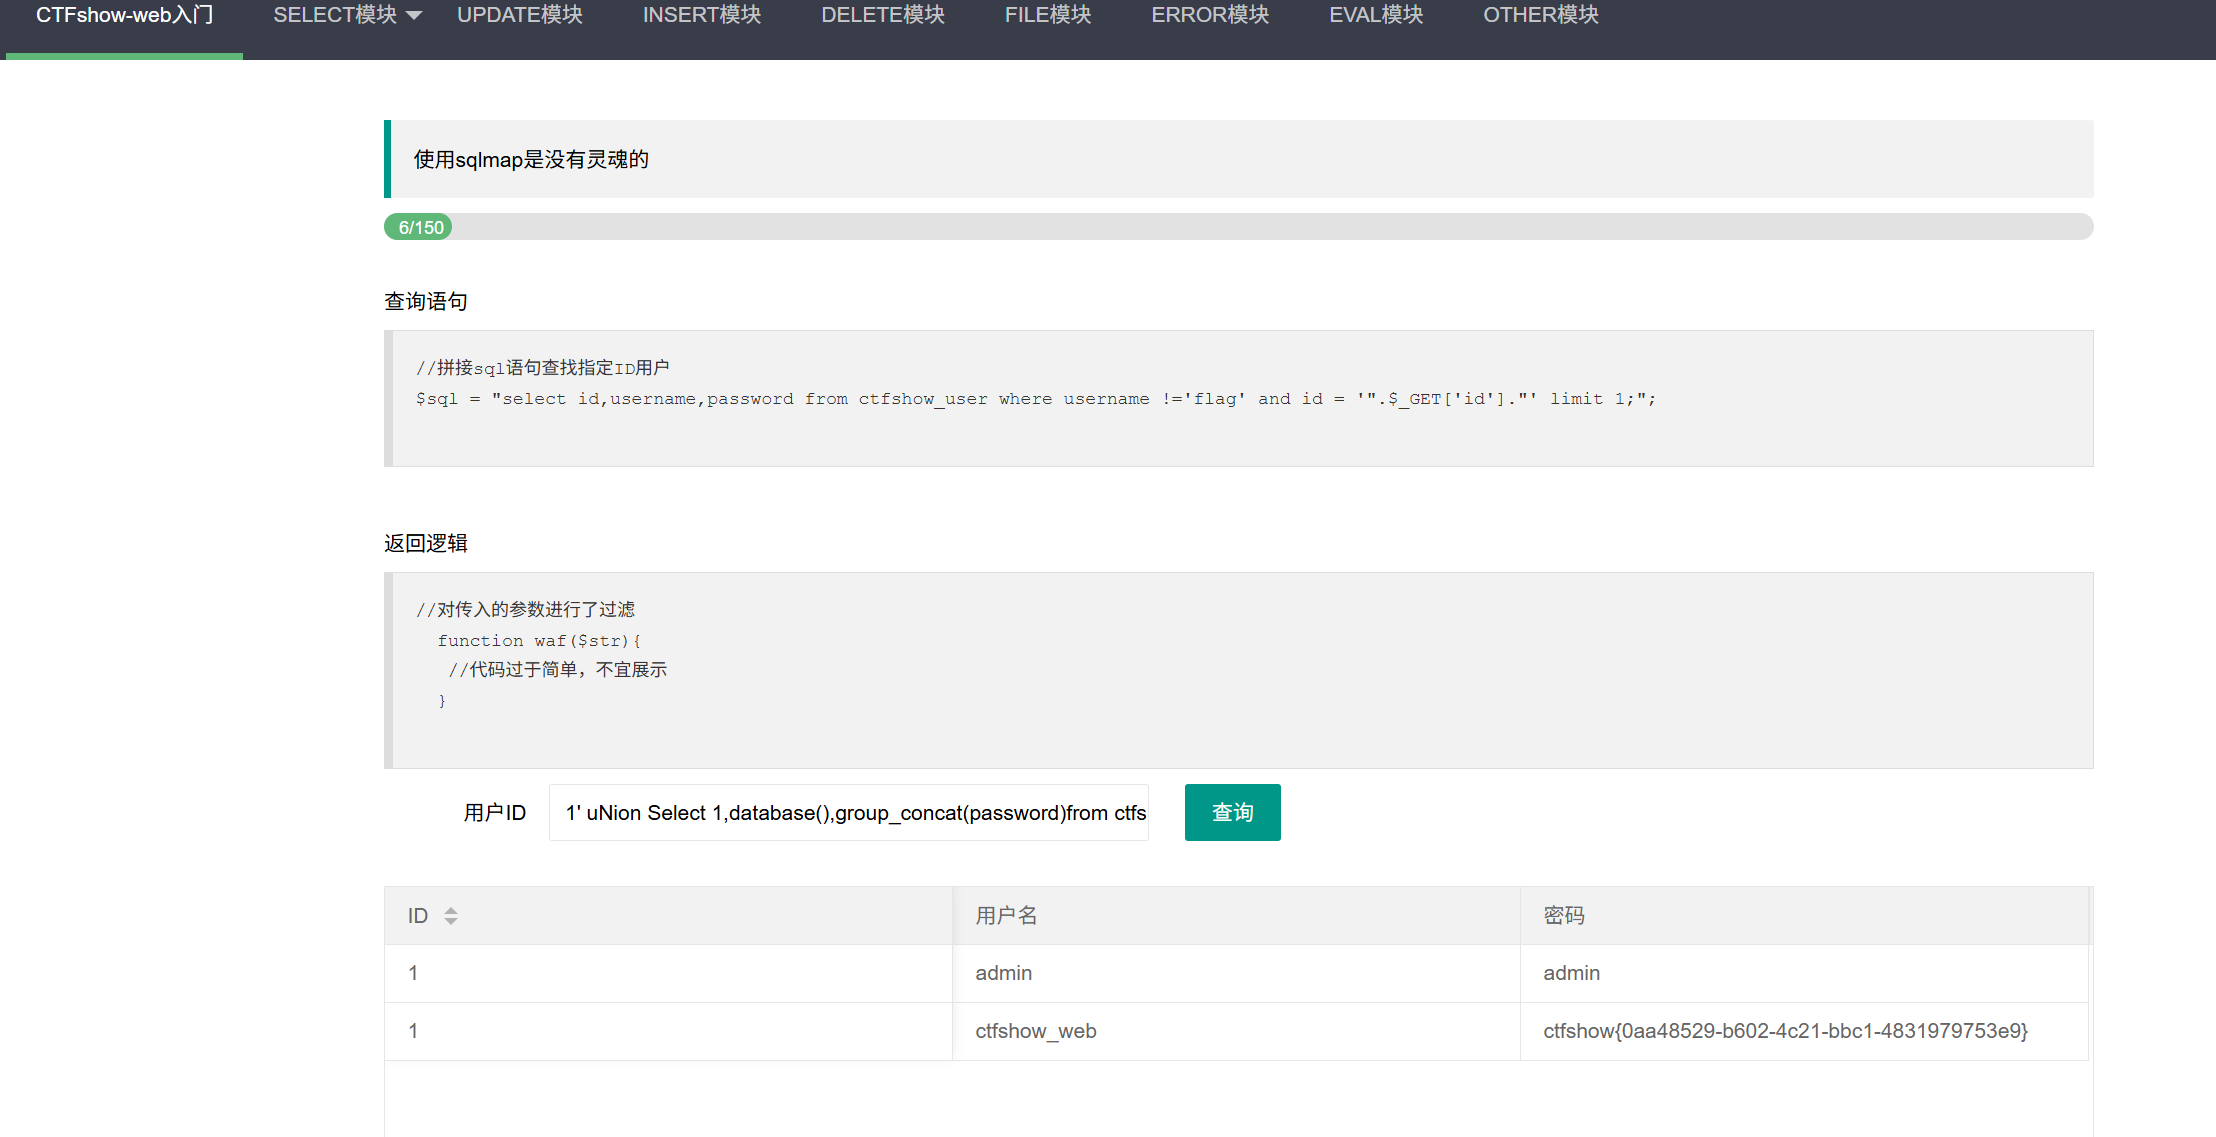
Task: Click the admin username cell
Action: click(x=1003, y=973)
